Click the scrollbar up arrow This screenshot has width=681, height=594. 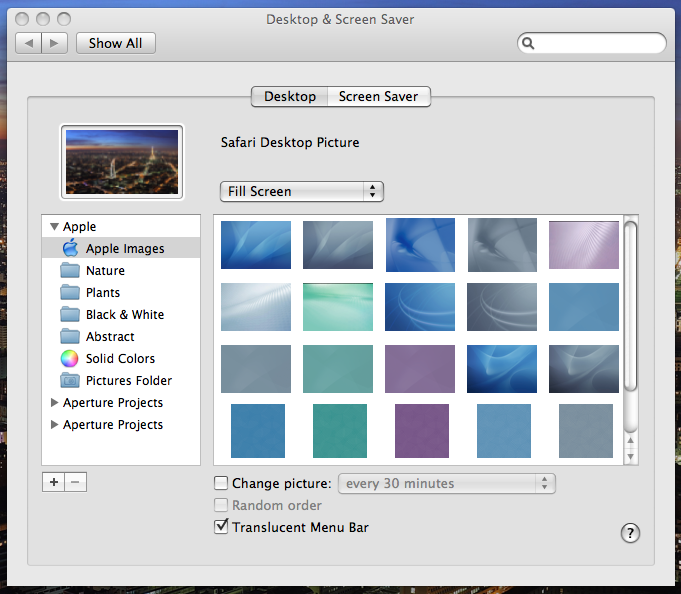click(x=631, y=441)
